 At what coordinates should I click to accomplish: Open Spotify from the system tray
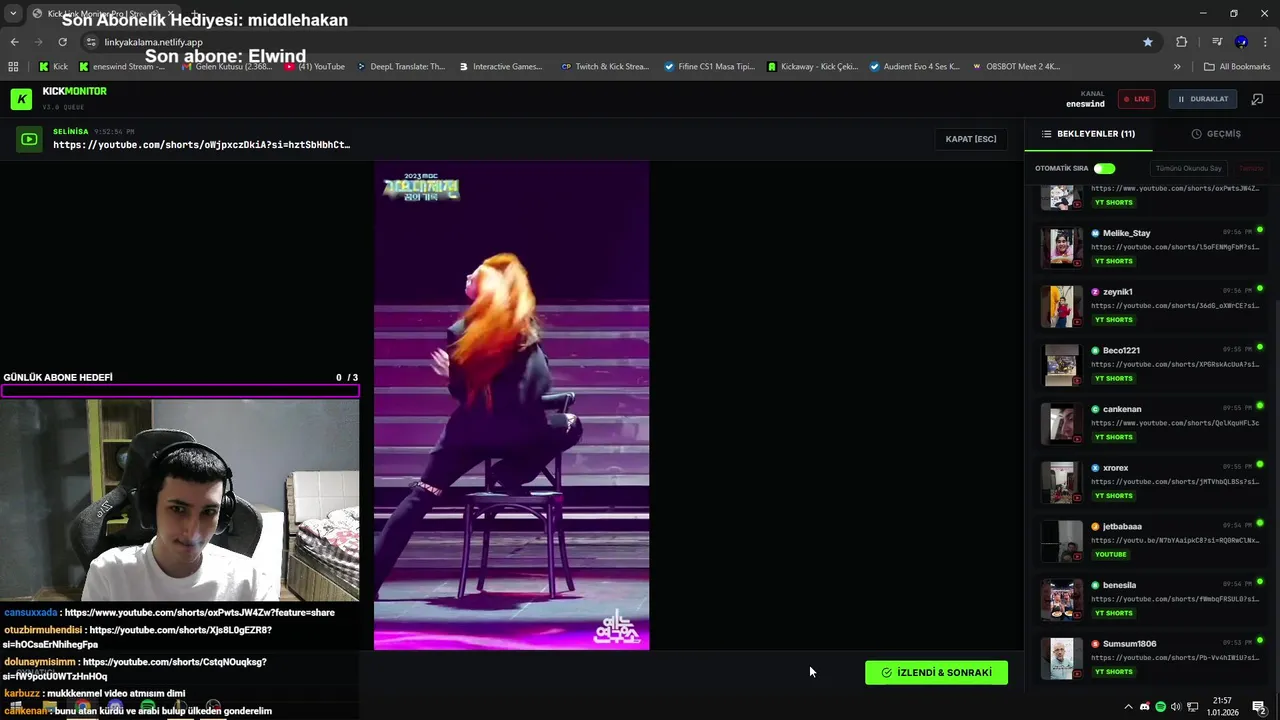tap(1160, 707)
